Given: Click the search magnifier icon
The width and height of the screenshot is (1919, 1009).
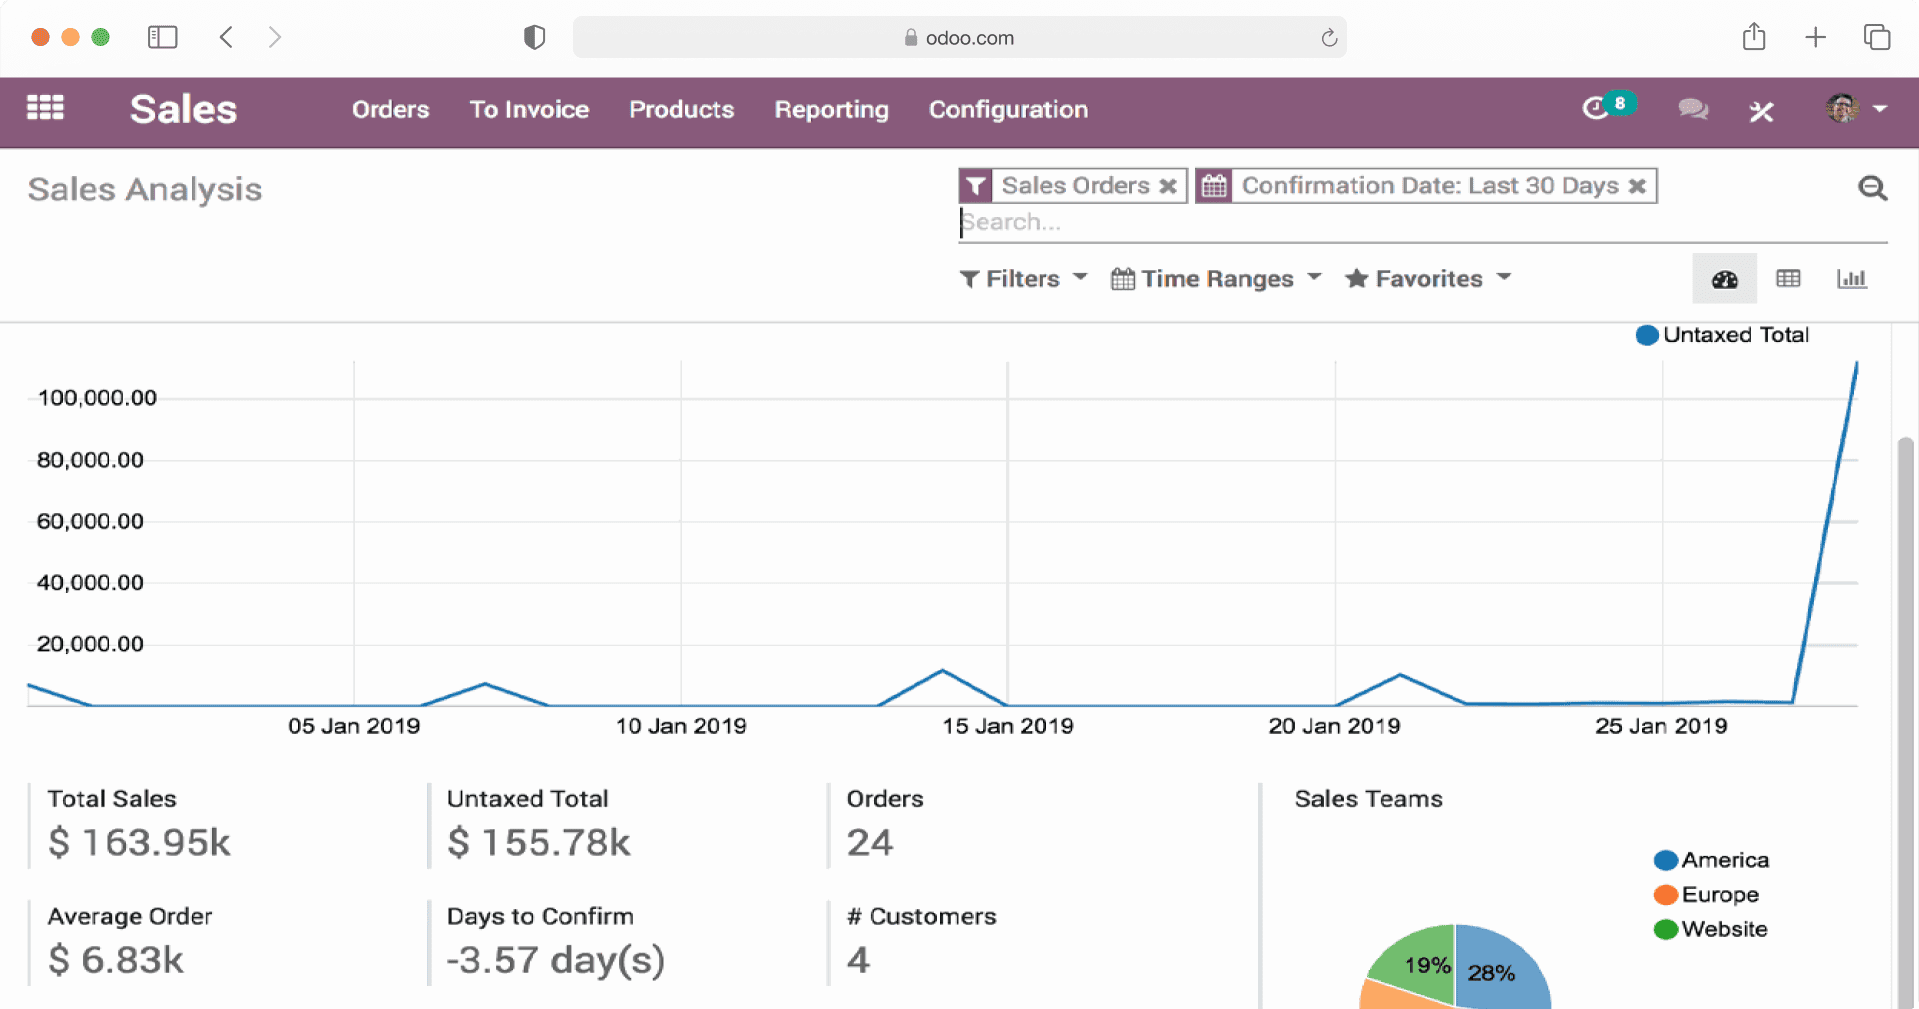Looking at the screenshot, I should click(x=1872, y=188).
